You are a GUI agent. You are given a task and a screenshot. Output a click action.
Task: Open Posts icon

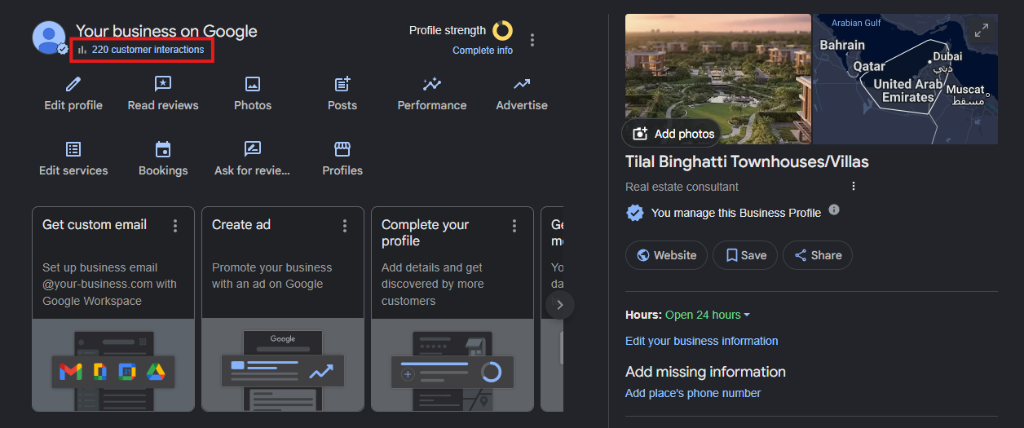342,84
